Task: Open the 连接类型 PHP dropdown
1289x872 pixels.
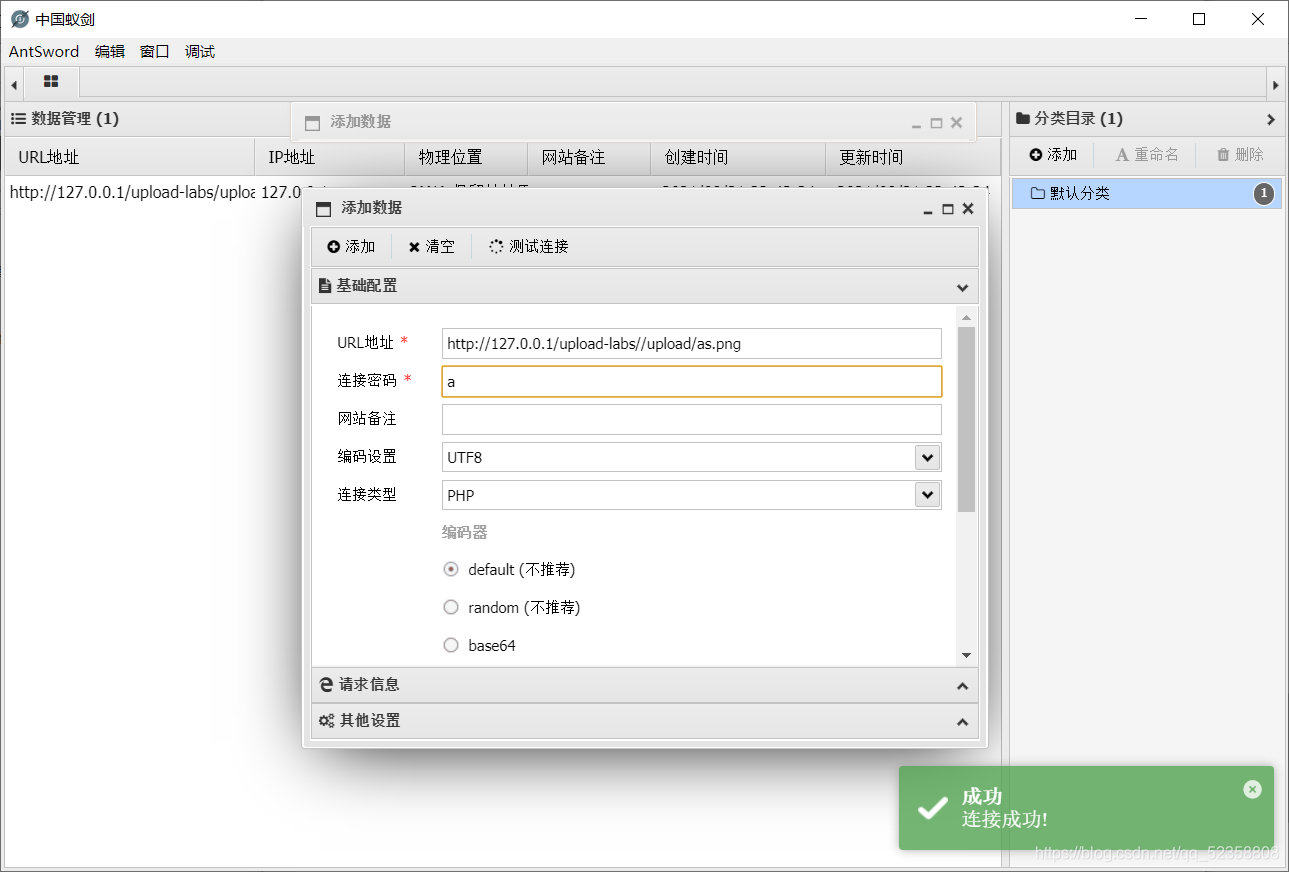Action: (x=928, y=495)
